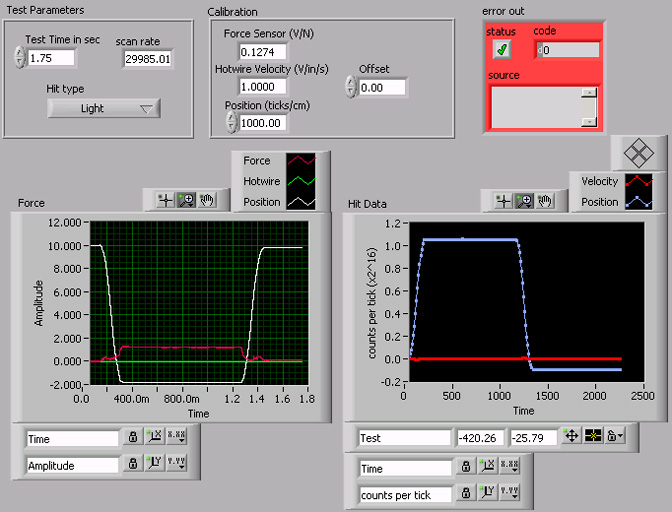Screen dimensions: 672x512
Task: Click the source box scroll down arrow
Action: [x=589, y=122]
